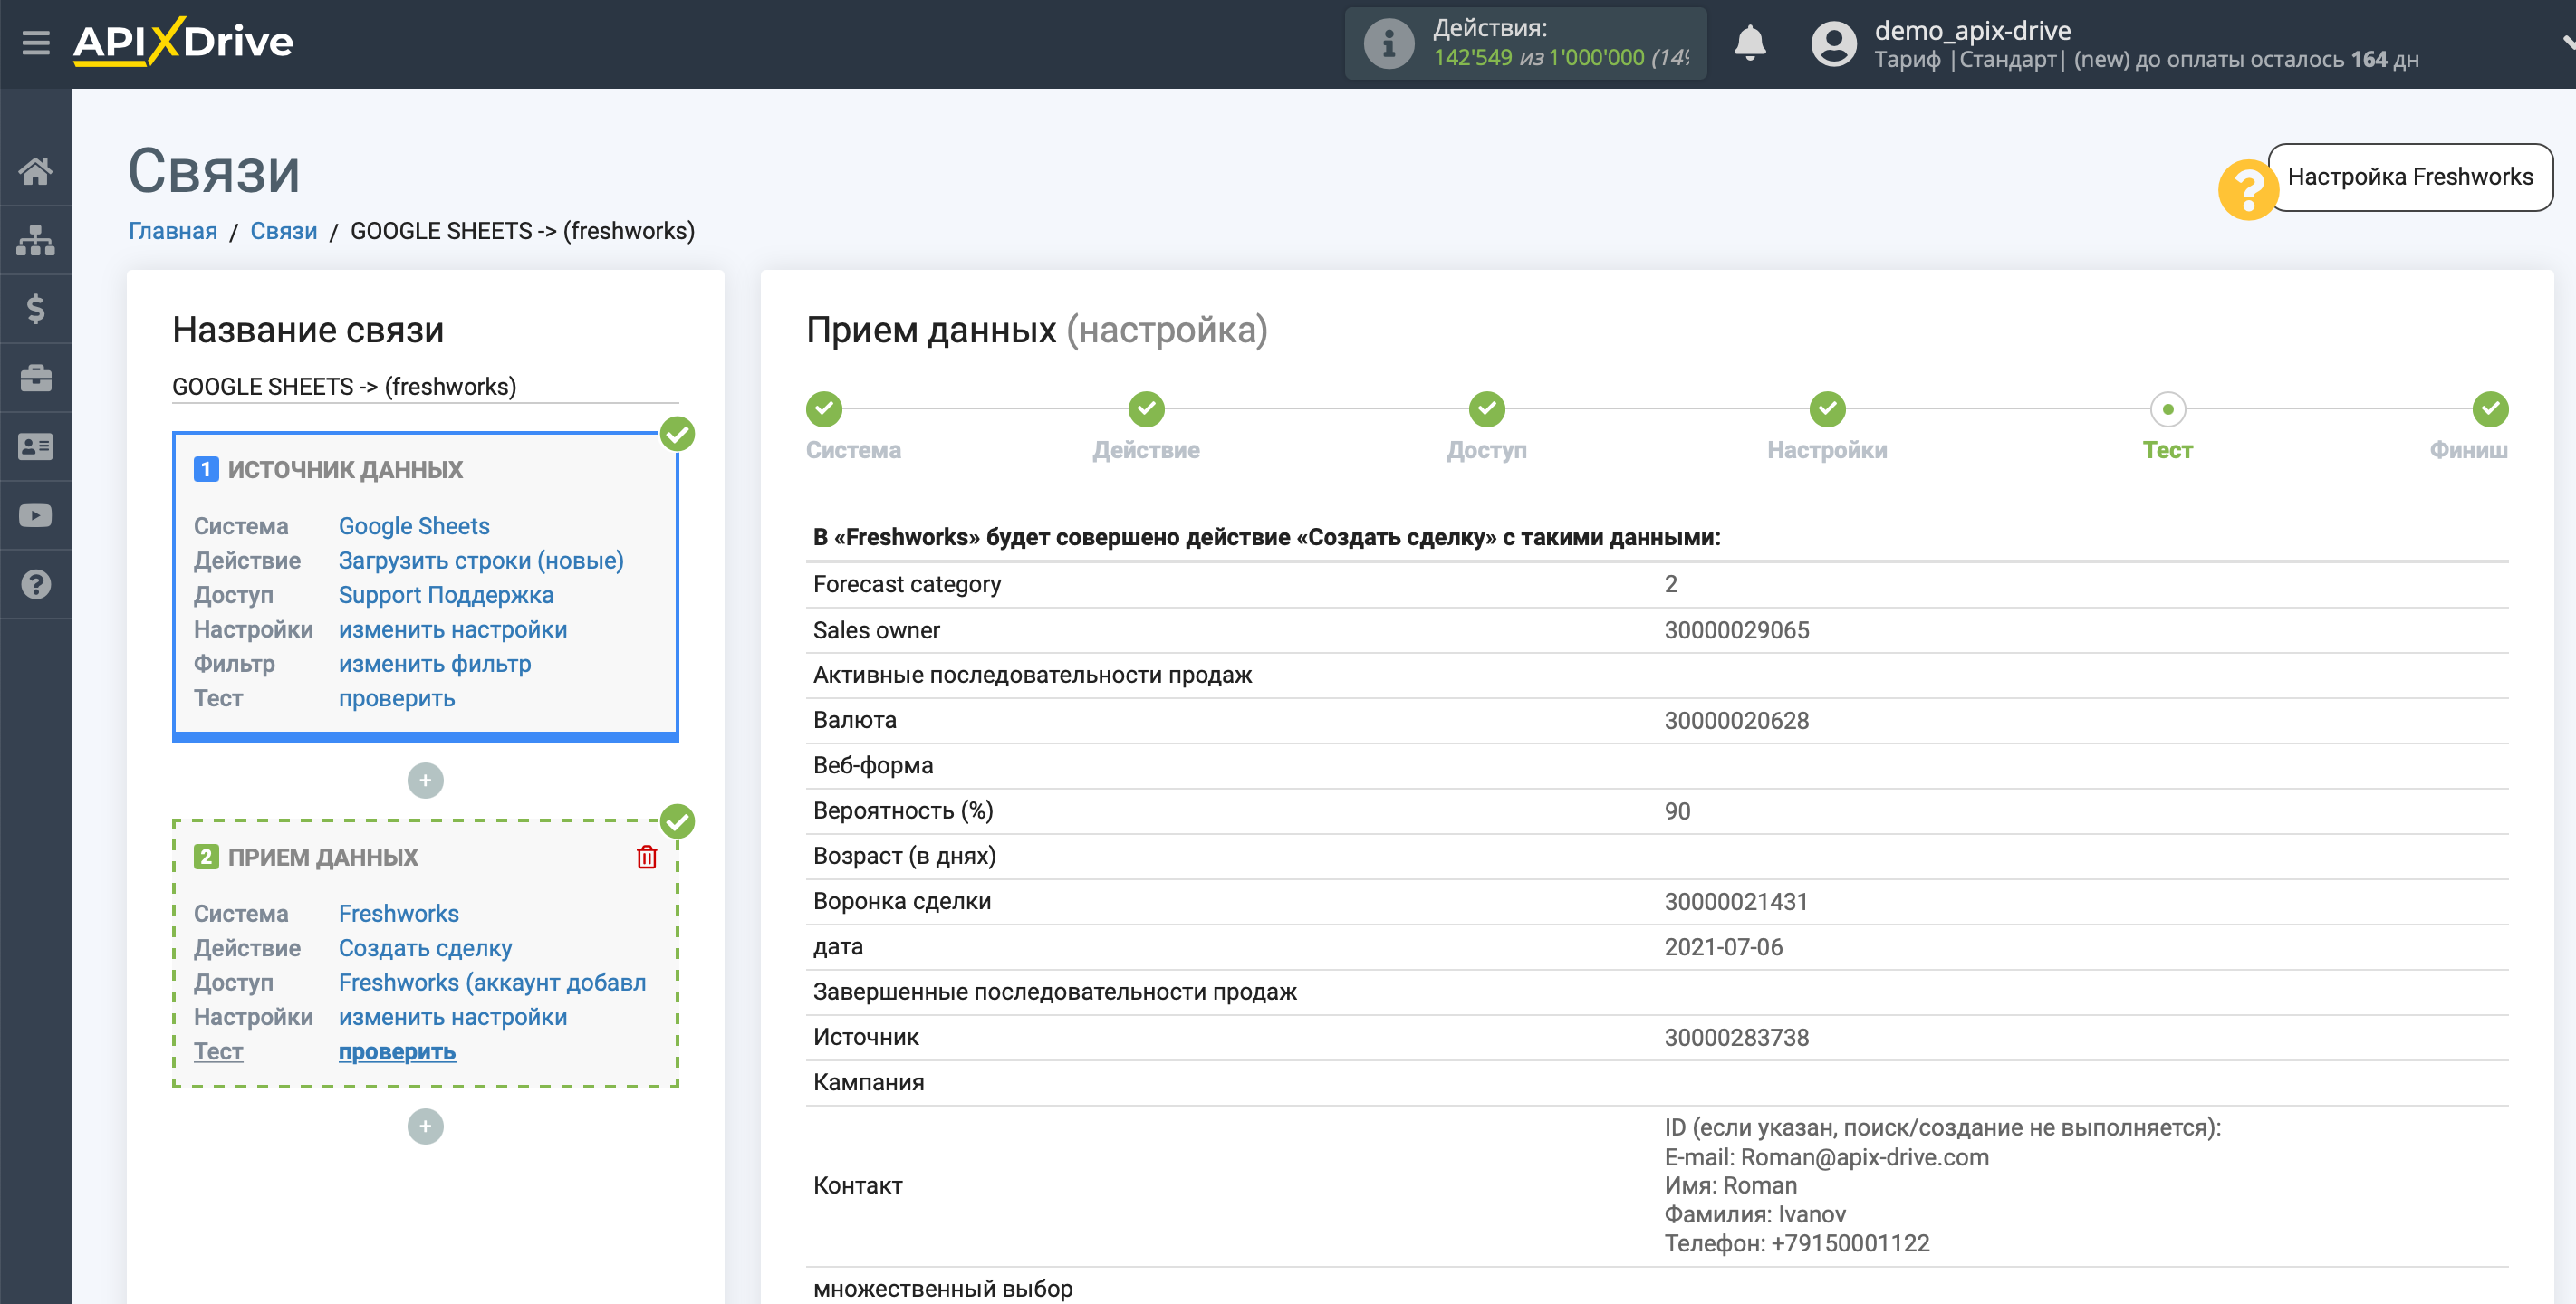Open Freshworks system link

(399, 913)
